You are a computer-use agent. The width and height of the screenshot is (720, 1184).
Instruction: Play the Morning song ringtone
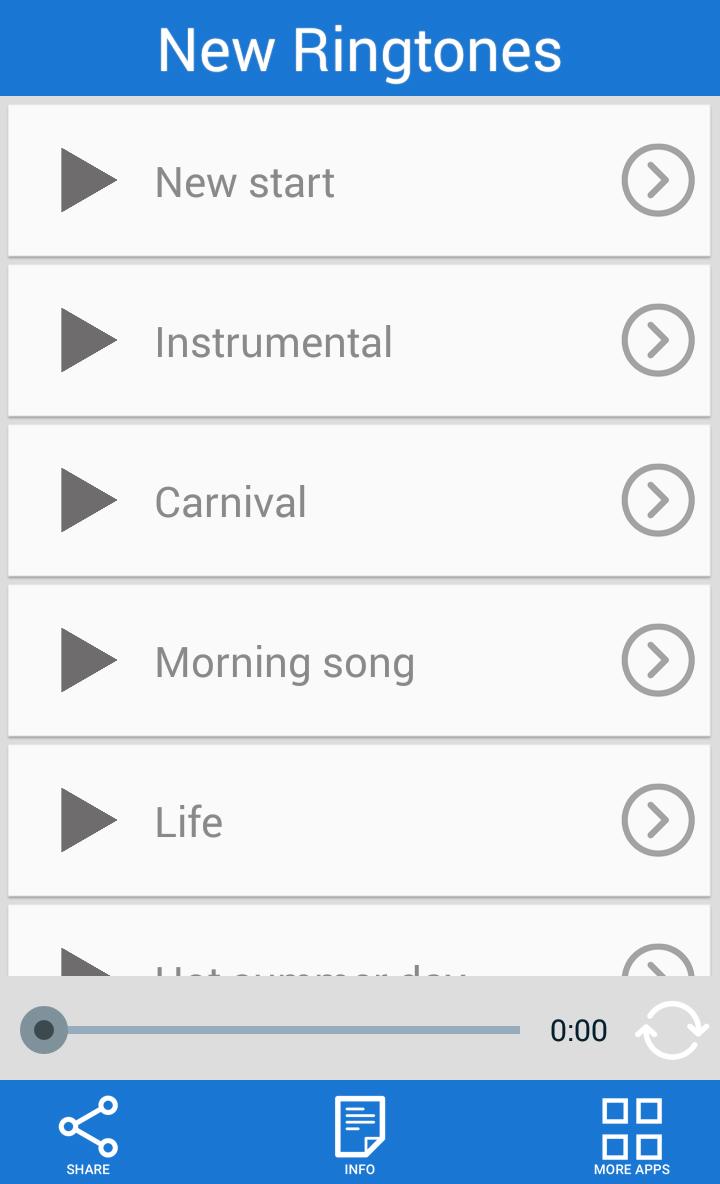pyautogui.click(x=88, y=660)
